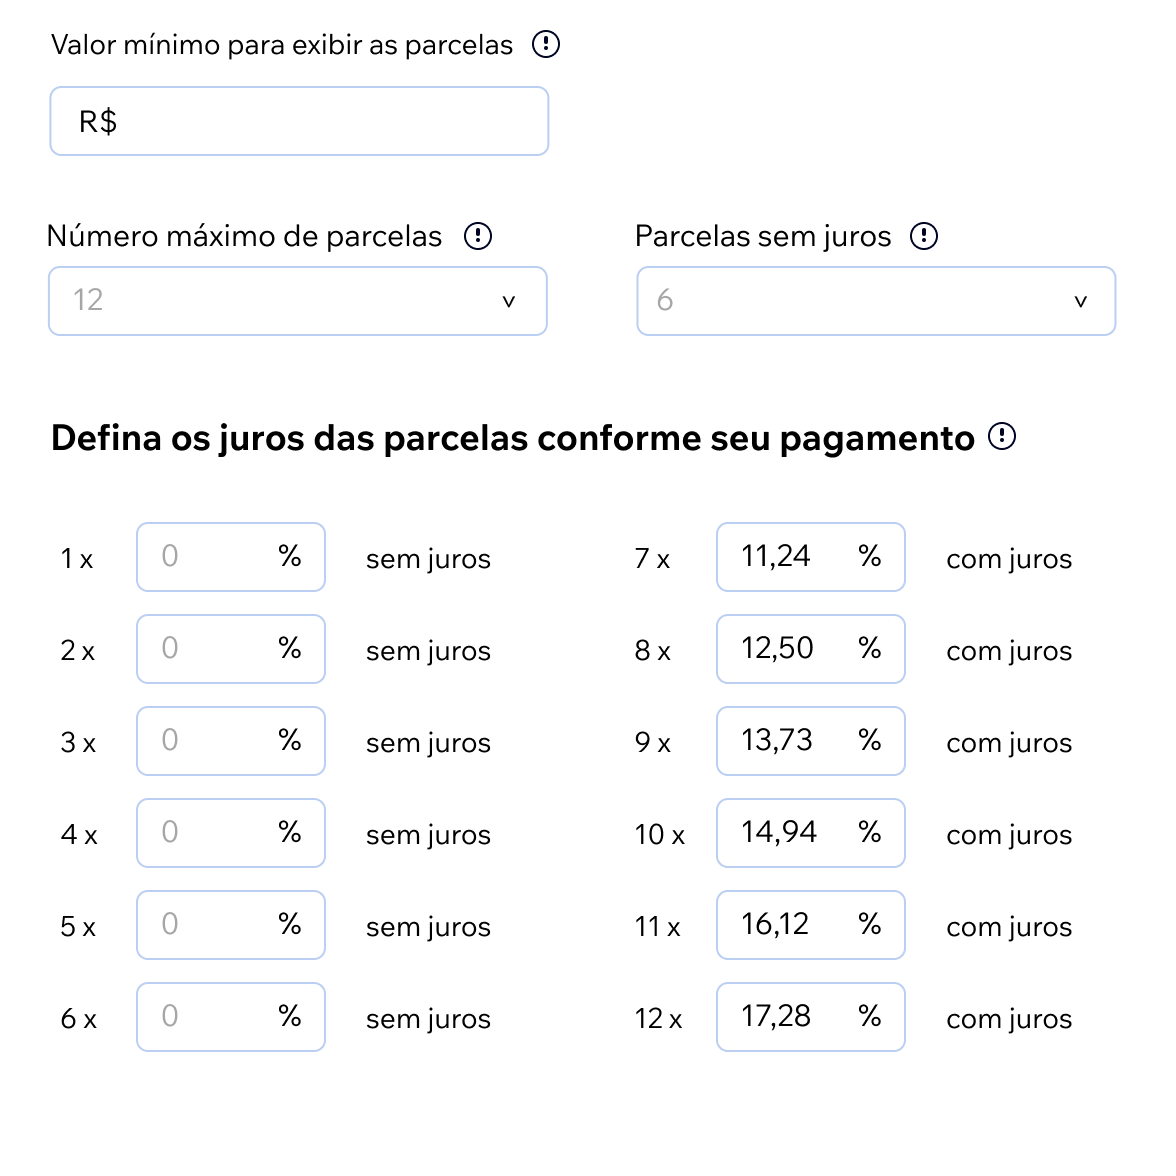Click info icon next to Defina os juros heading
Viewport: 1176px width, 1176px height.
[1001, 437]
